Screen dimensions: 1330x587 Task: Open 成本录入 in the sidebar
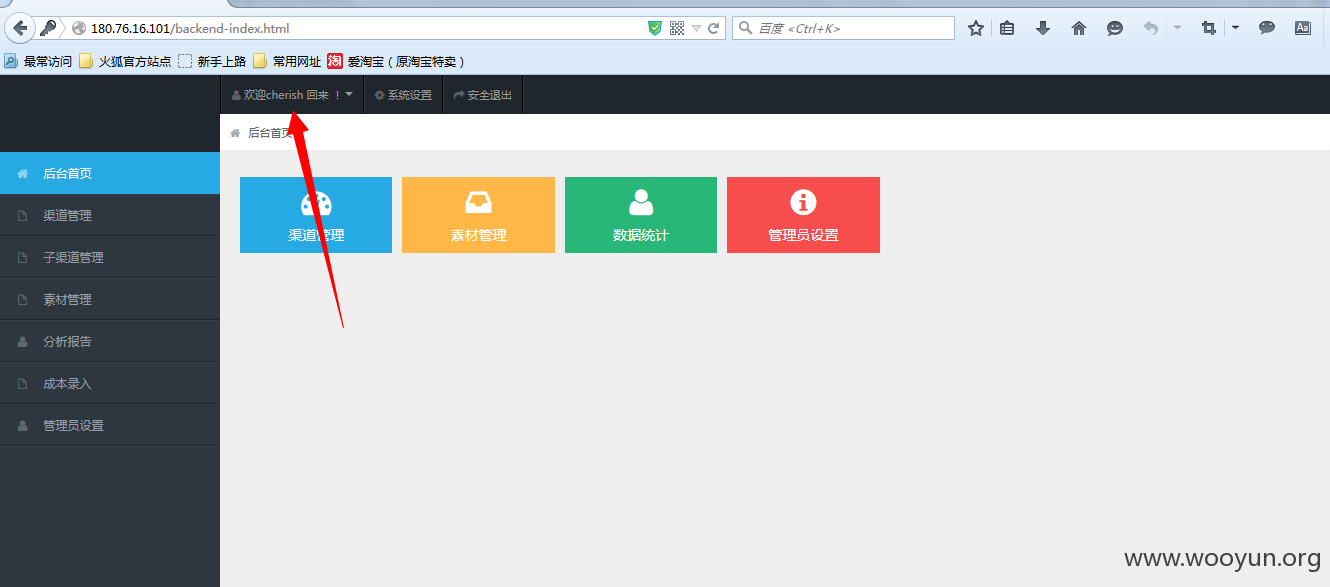110,383
